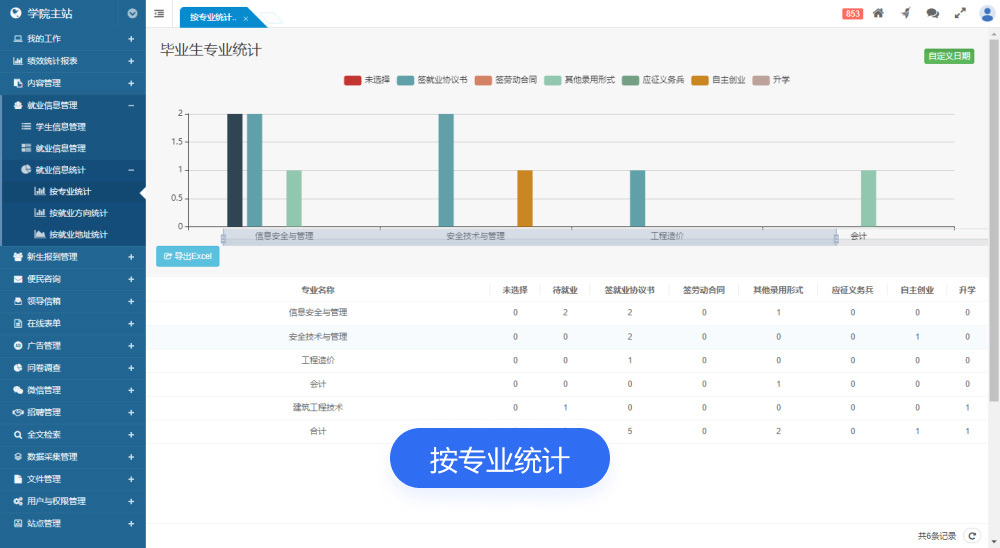Screen dimensions: 1000x548
Task: Click the 自定义日期 button
Action: click(948, 56)
